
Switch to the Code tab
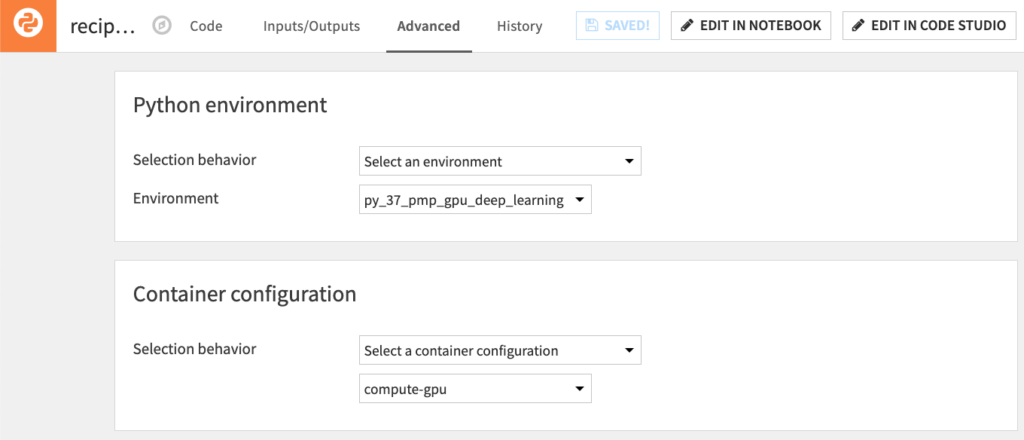206,26
